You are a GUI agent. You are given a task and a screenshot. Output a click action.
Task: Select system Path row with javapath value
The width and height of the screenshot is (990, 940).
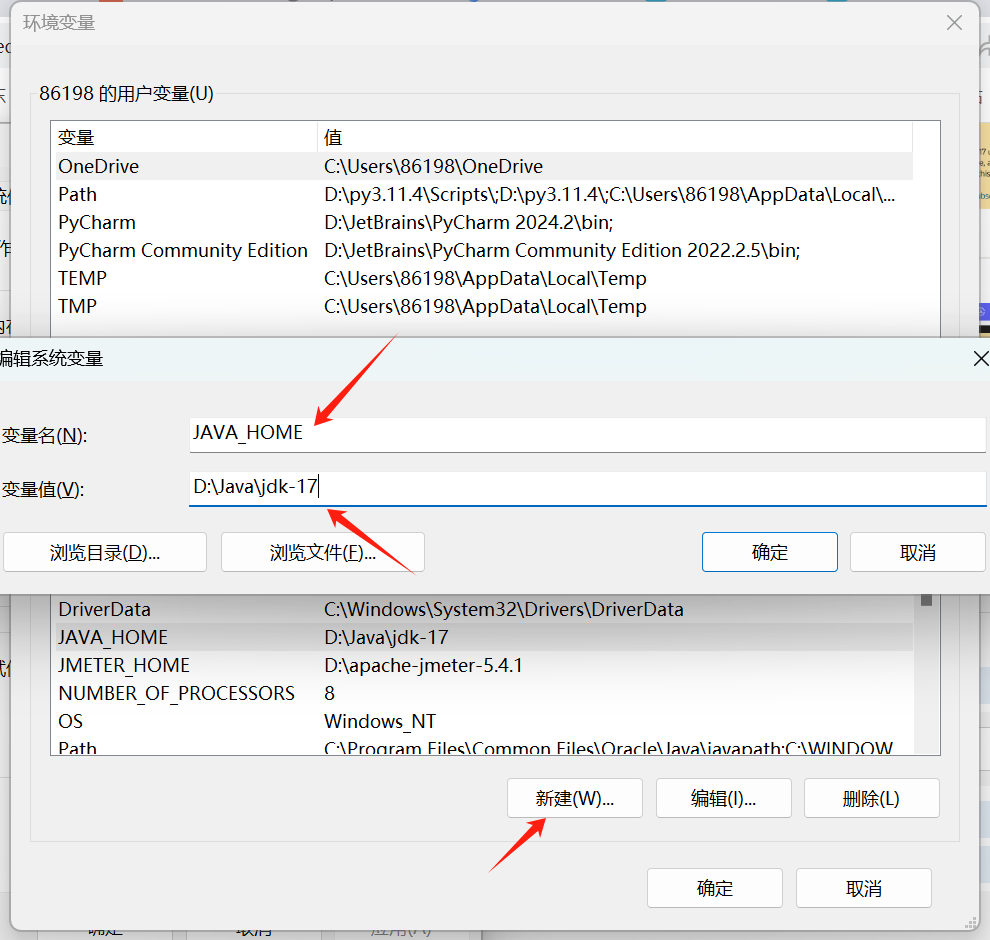(484, 746)
